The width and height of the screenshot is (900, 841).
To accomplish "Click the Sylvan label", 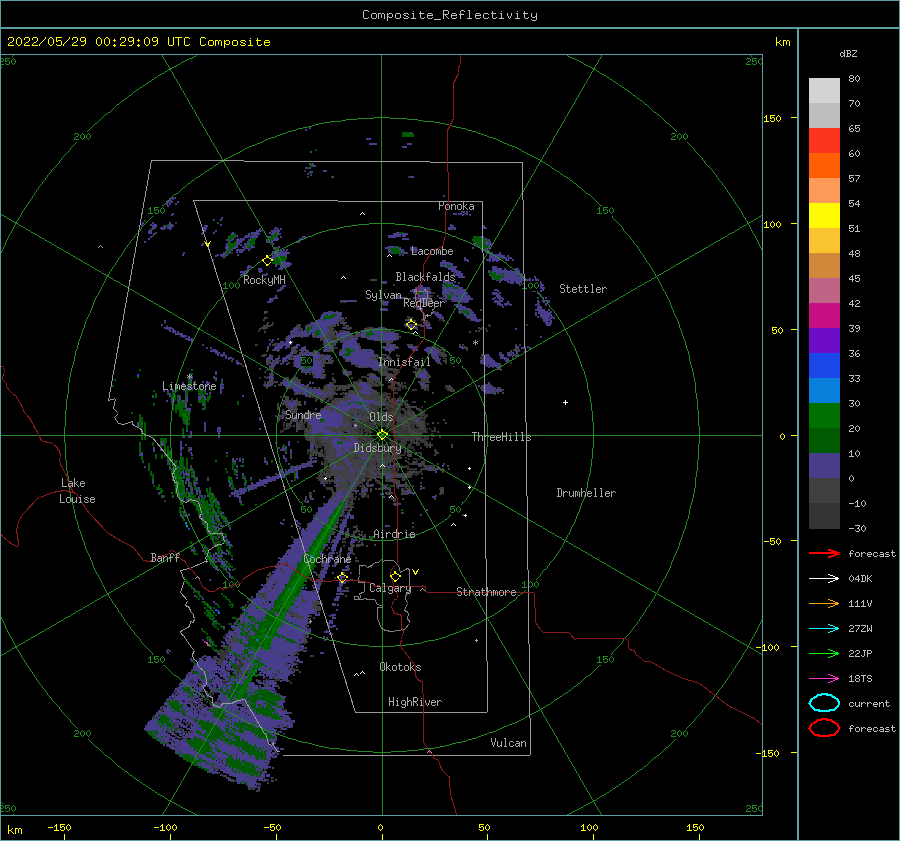I will pyautogui.click(x=383, y=295).
